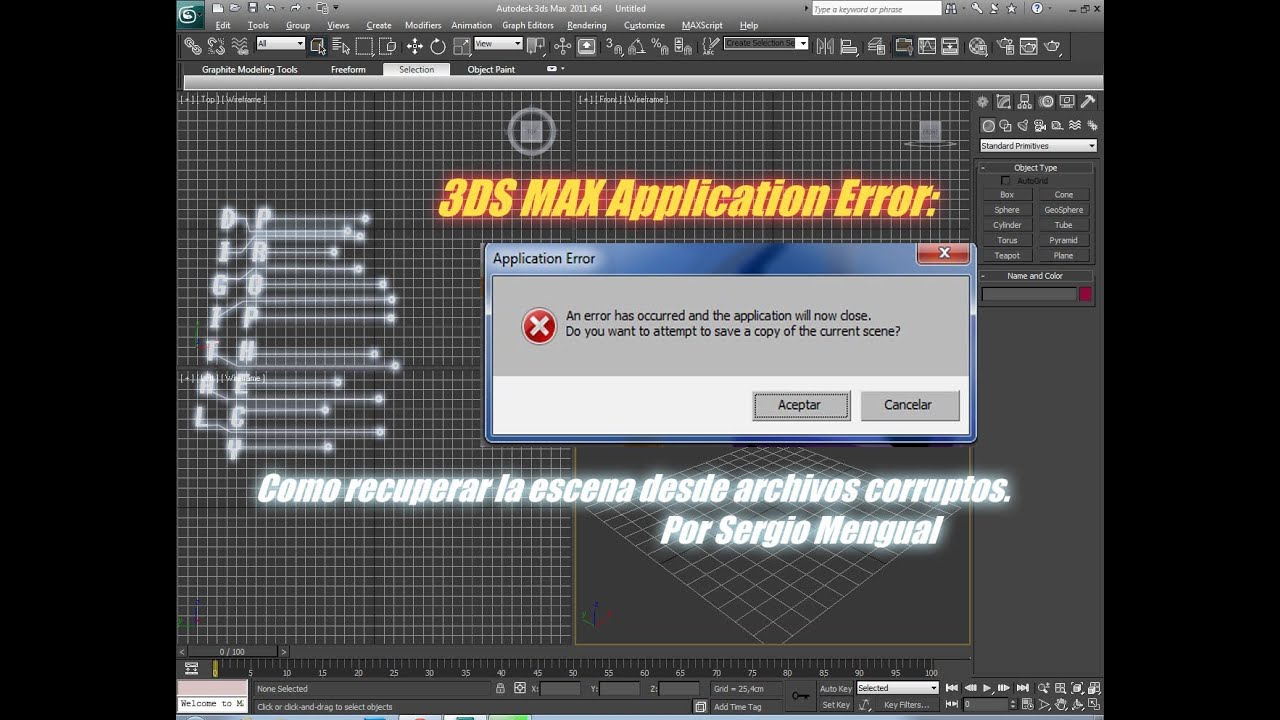1280x720 pixels.
Task: Open the Hierarchy command panel tab
Action: tap(1025, 101)
